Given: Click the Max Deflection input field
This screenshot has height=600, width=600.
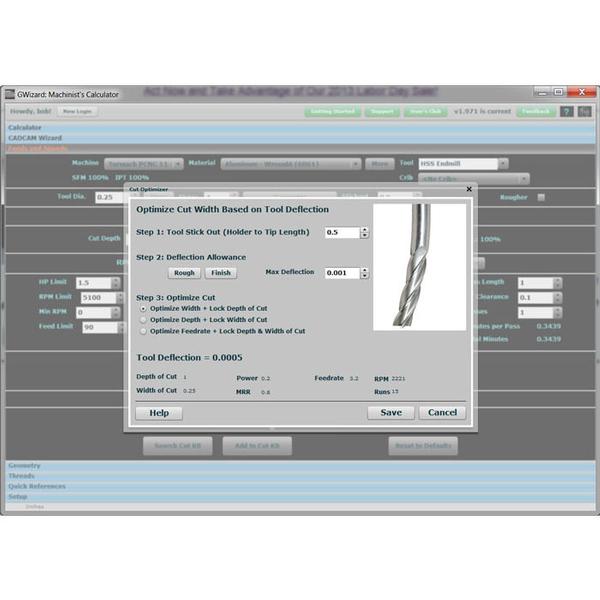Looking at the screenshot, I should pyautogui.click(x=340, y=273).
